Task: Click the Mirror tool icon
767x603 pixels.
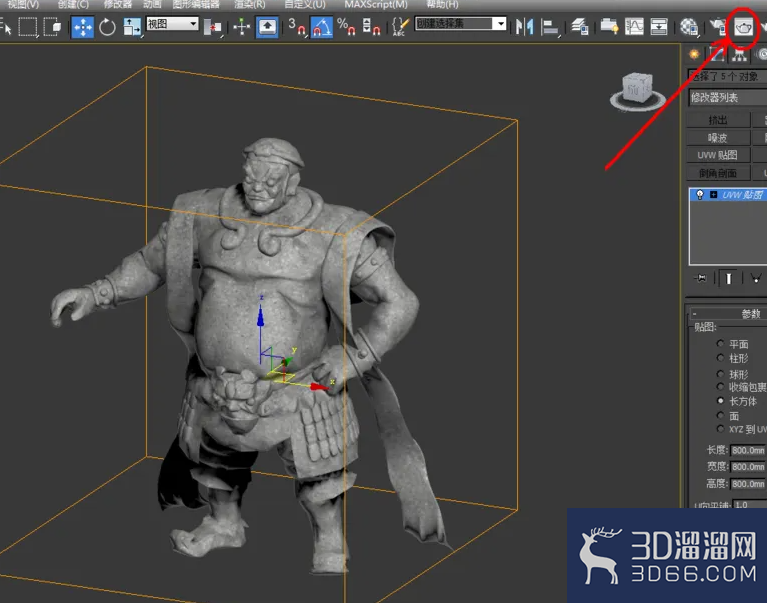Action: click(x=524, y=27)
